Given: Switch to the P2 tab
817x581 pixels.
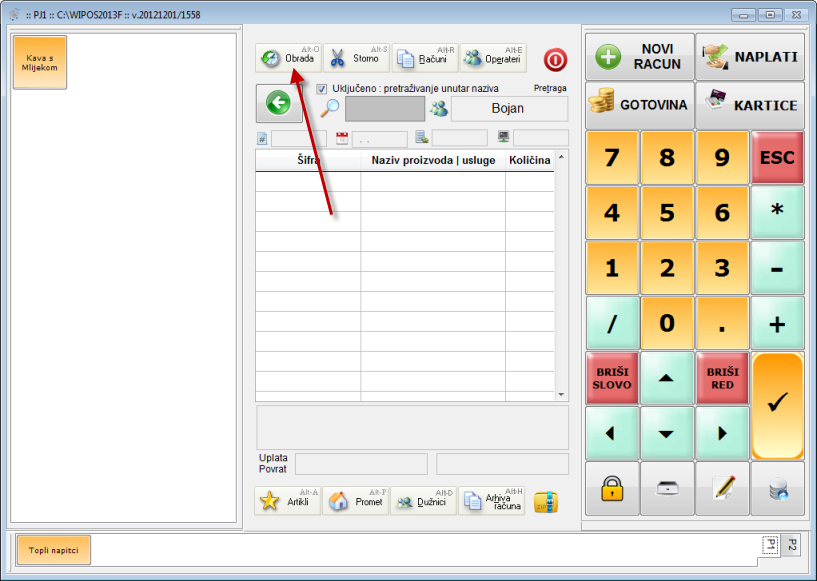Looking at the screenshot, I should tap(791, 544).
